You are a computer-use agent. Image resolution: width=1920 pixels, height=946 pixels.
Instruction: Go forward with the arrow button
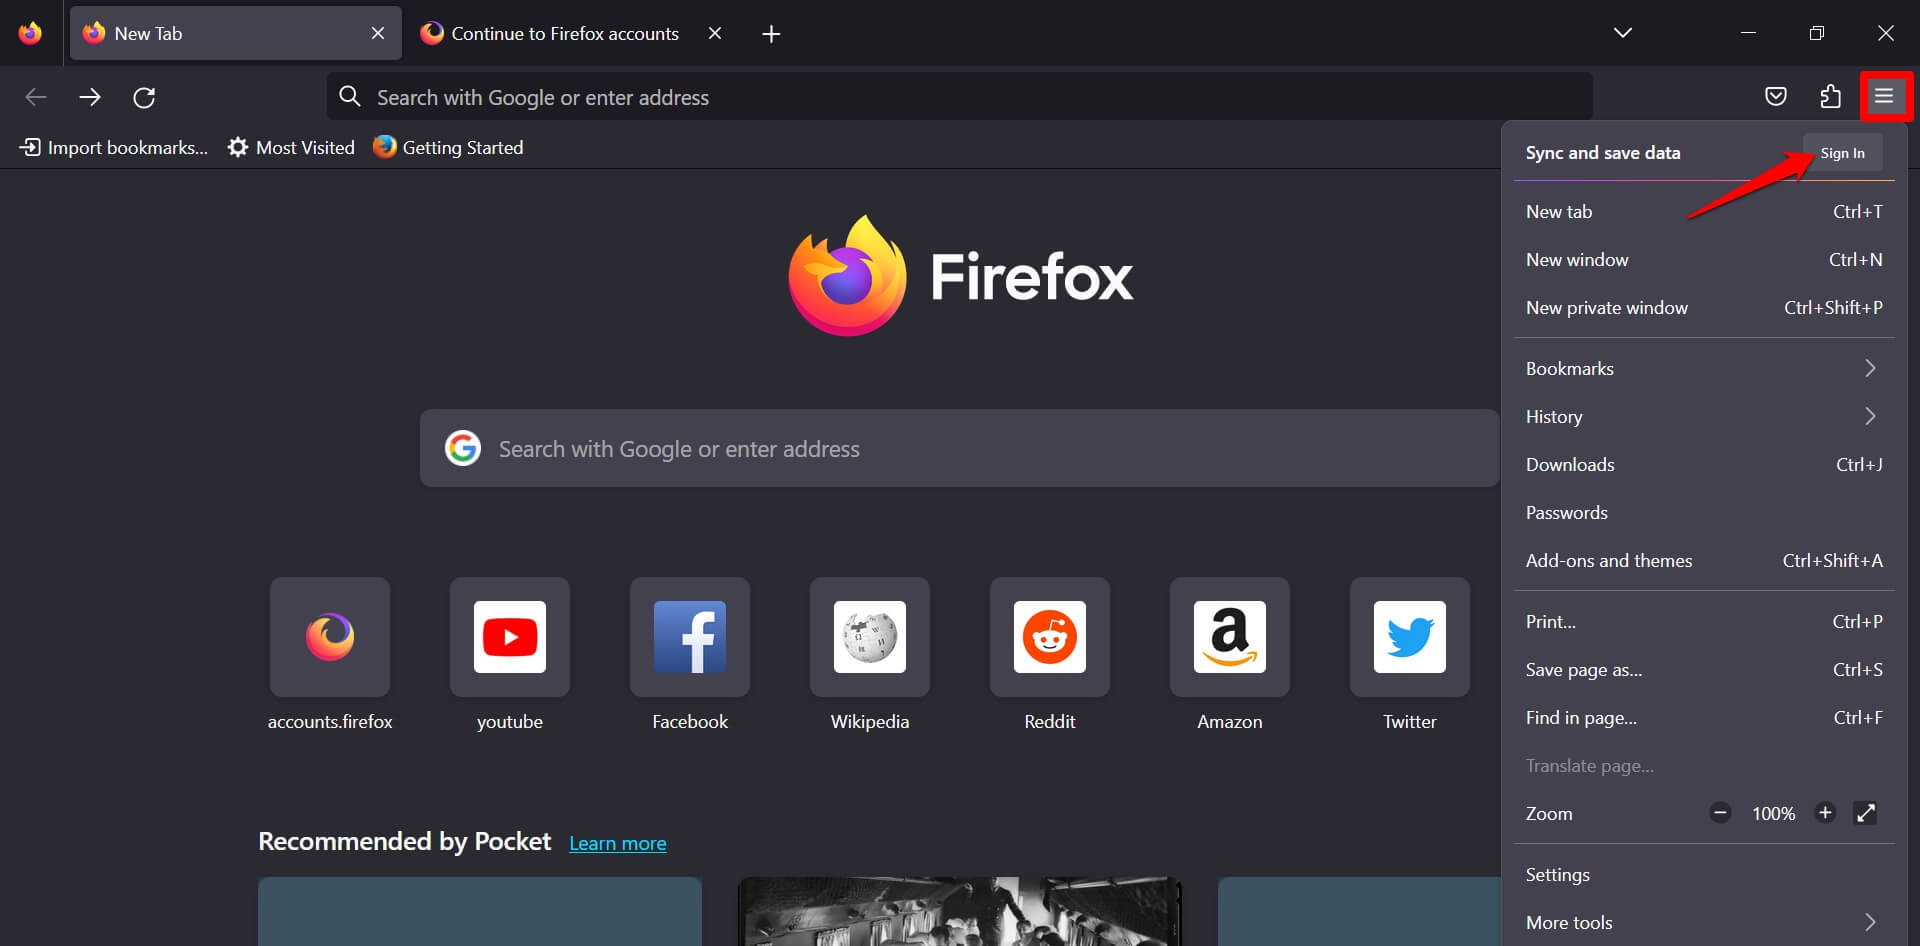(x=90, y=97)
